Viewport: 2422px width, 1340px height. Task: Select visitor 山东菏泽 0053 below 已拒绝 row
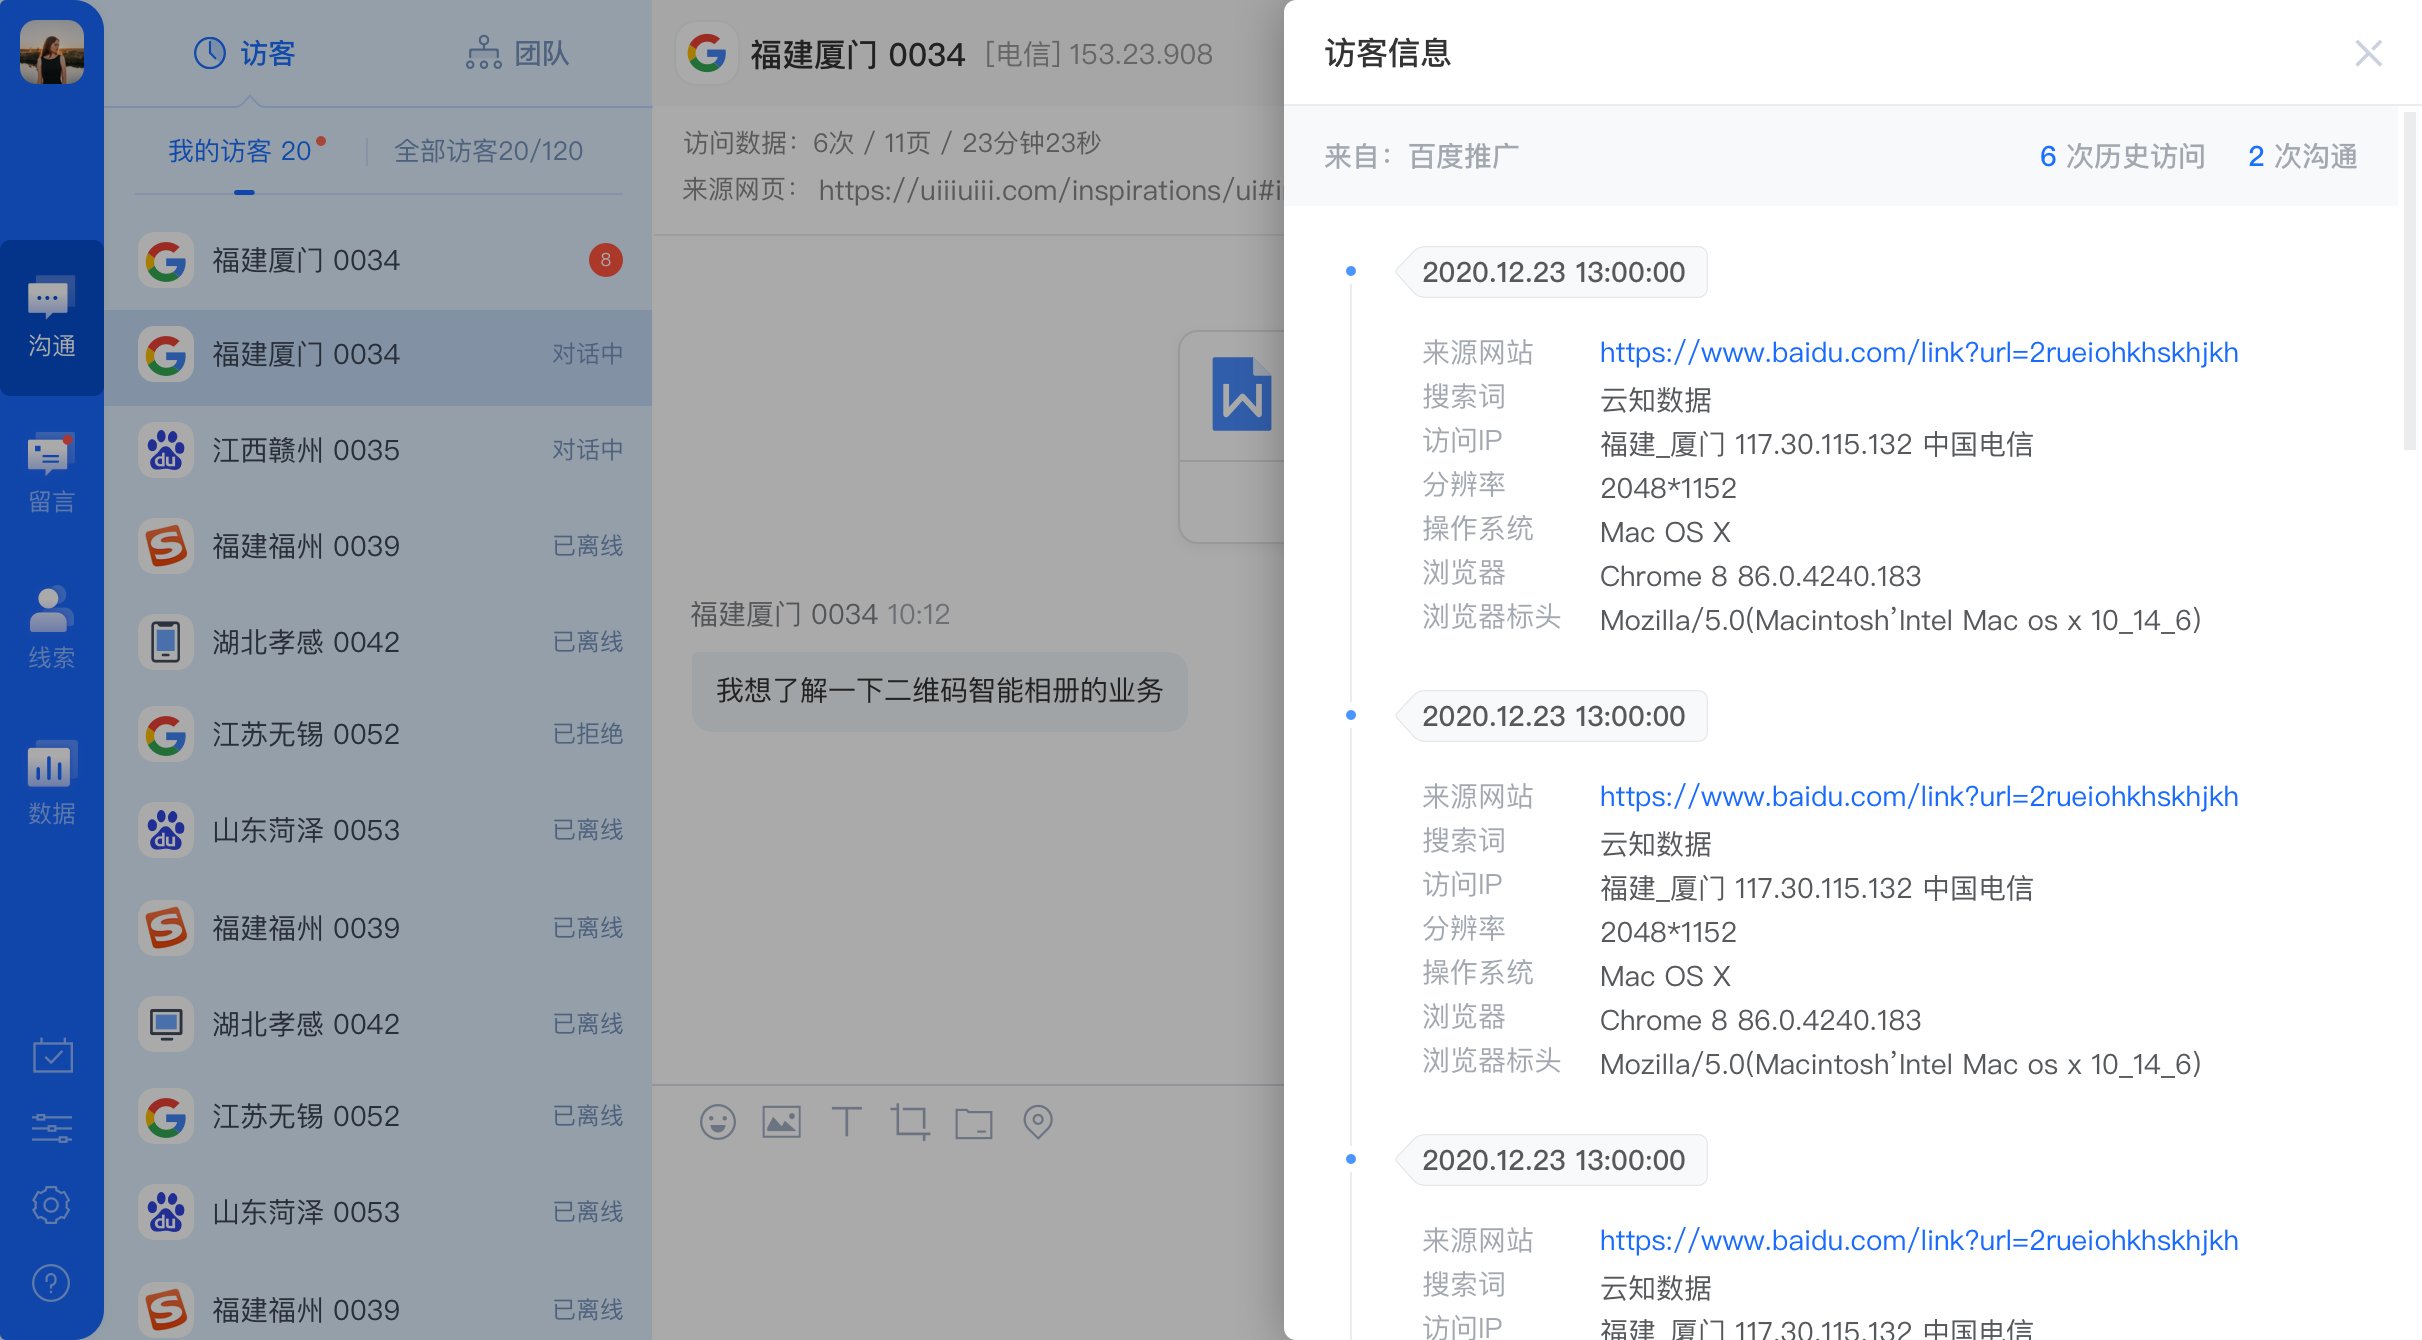(x=378, y=830)
